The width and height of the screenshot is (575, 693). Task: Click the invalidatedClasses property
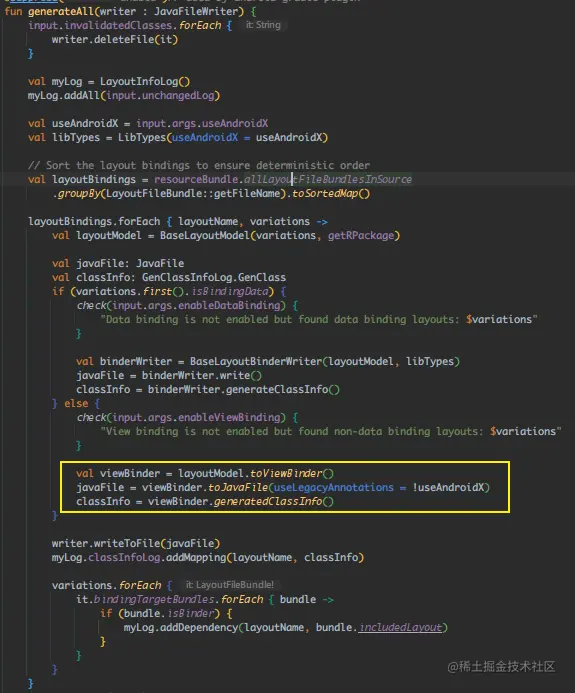(x=118, y=26)
